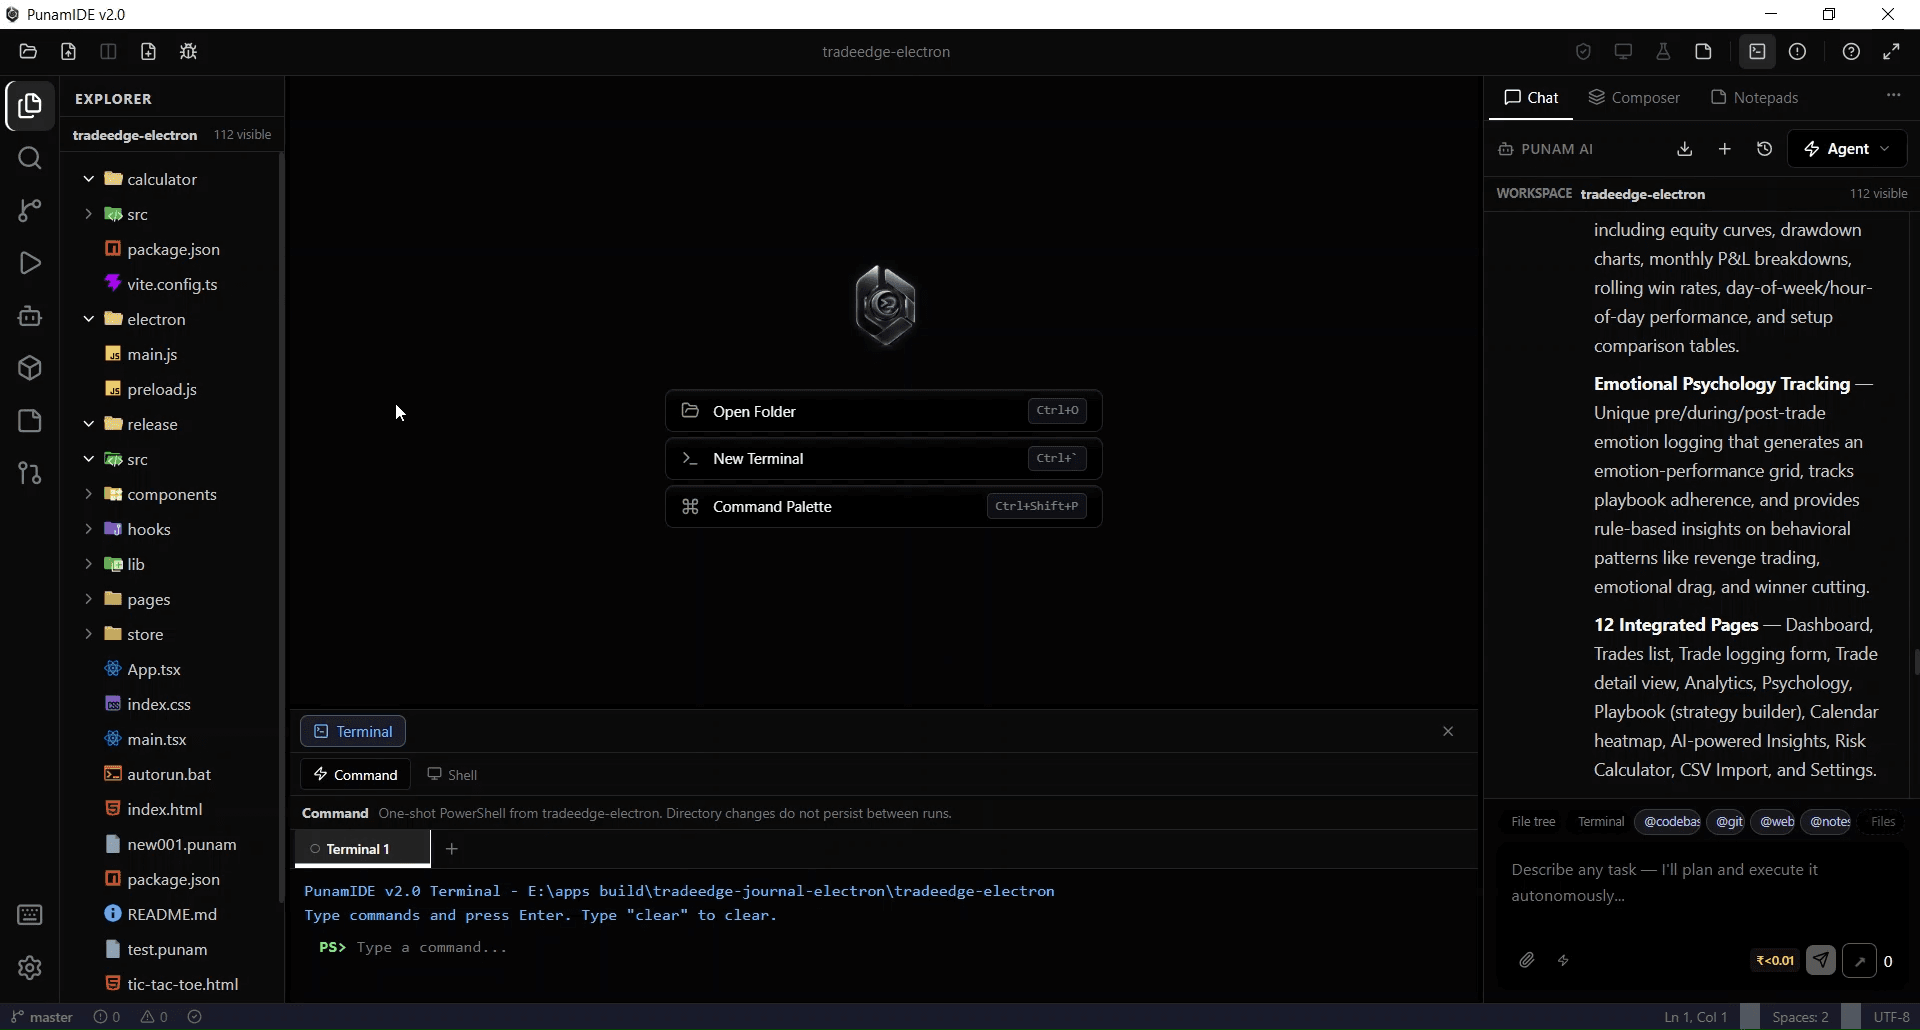Toggle split editor layout icon
This screenshot has height=1030, width=1920.
pyautogui.click(x=108, y=52)
